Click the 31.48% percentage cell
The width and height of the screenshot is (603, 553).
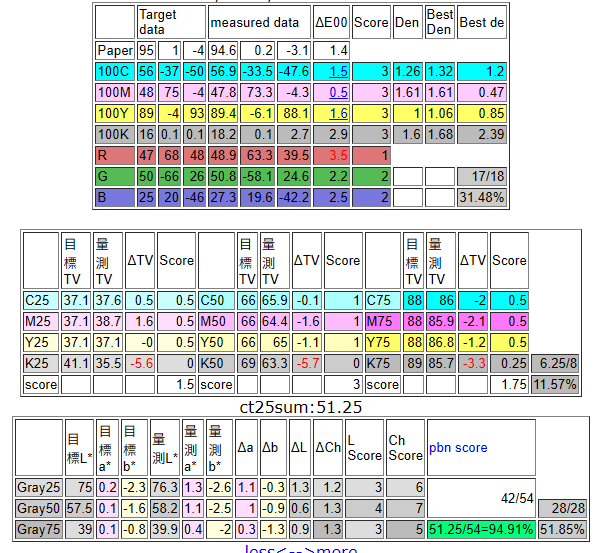coord(482,198)
